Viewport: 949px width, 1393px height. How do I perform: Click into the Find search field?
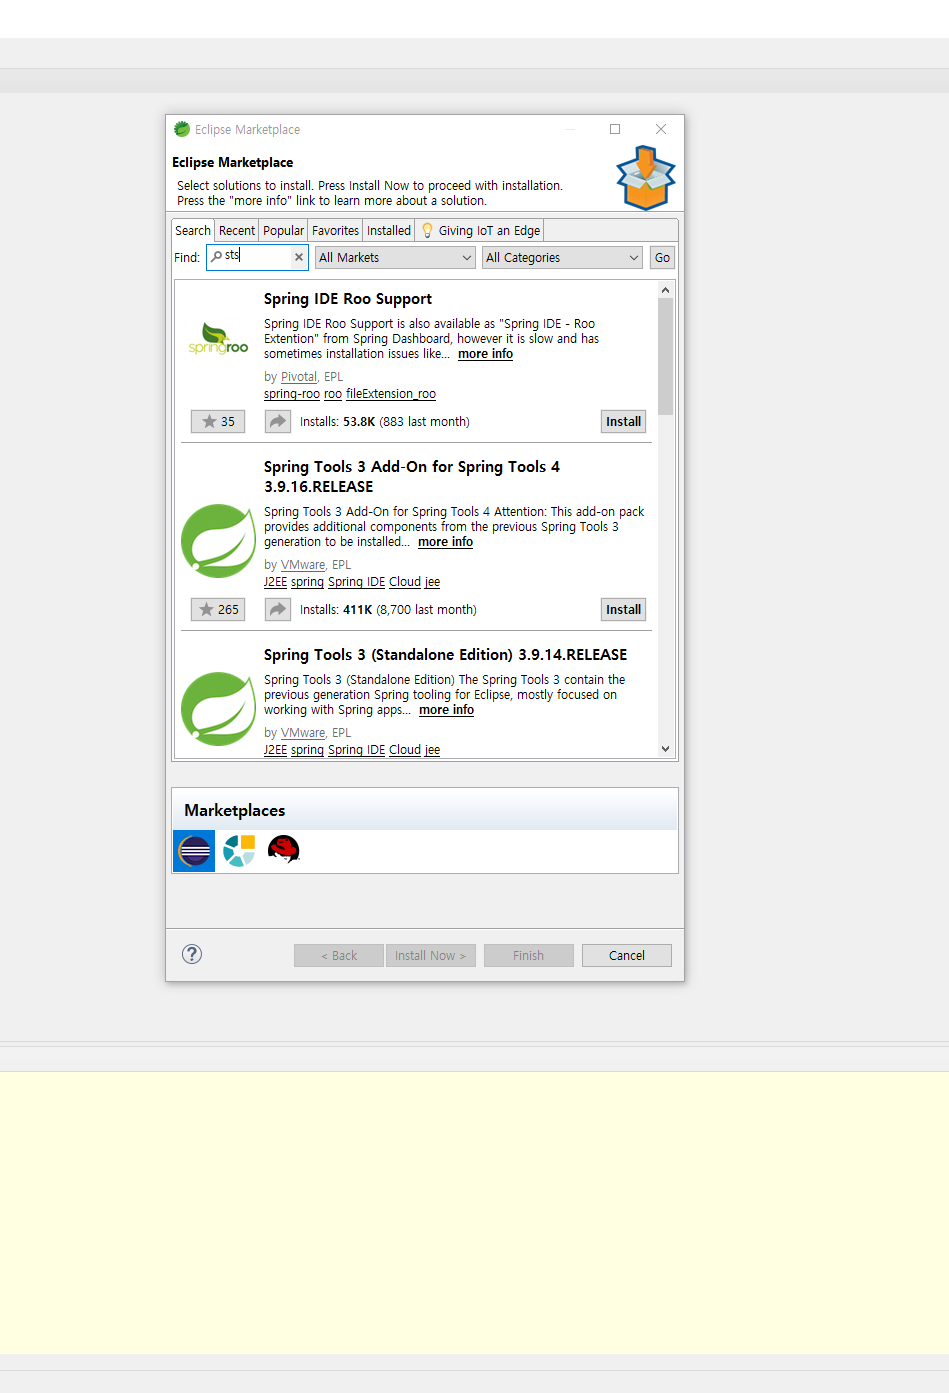[x=257, y=258]
